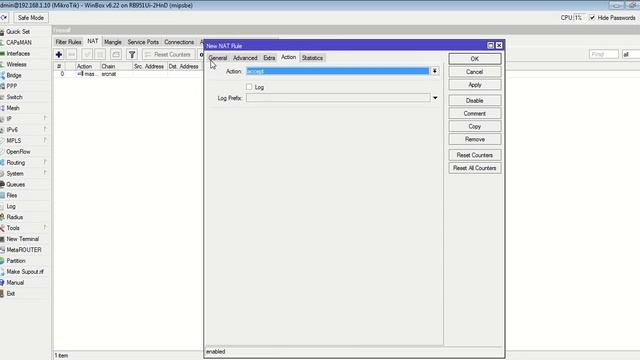The height and width of the screenshot is (360, 640).
Task: Open Log in sidebar menu
Action: [x=11, y=207]
